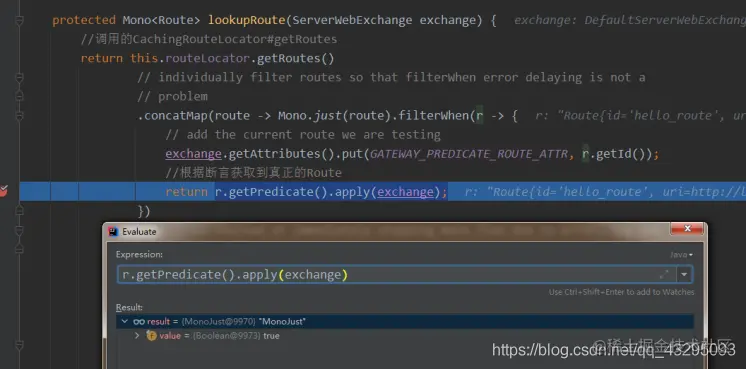Click the ServerWebExchange parameter type
The image size is (746, 369).
click(352, 20)
